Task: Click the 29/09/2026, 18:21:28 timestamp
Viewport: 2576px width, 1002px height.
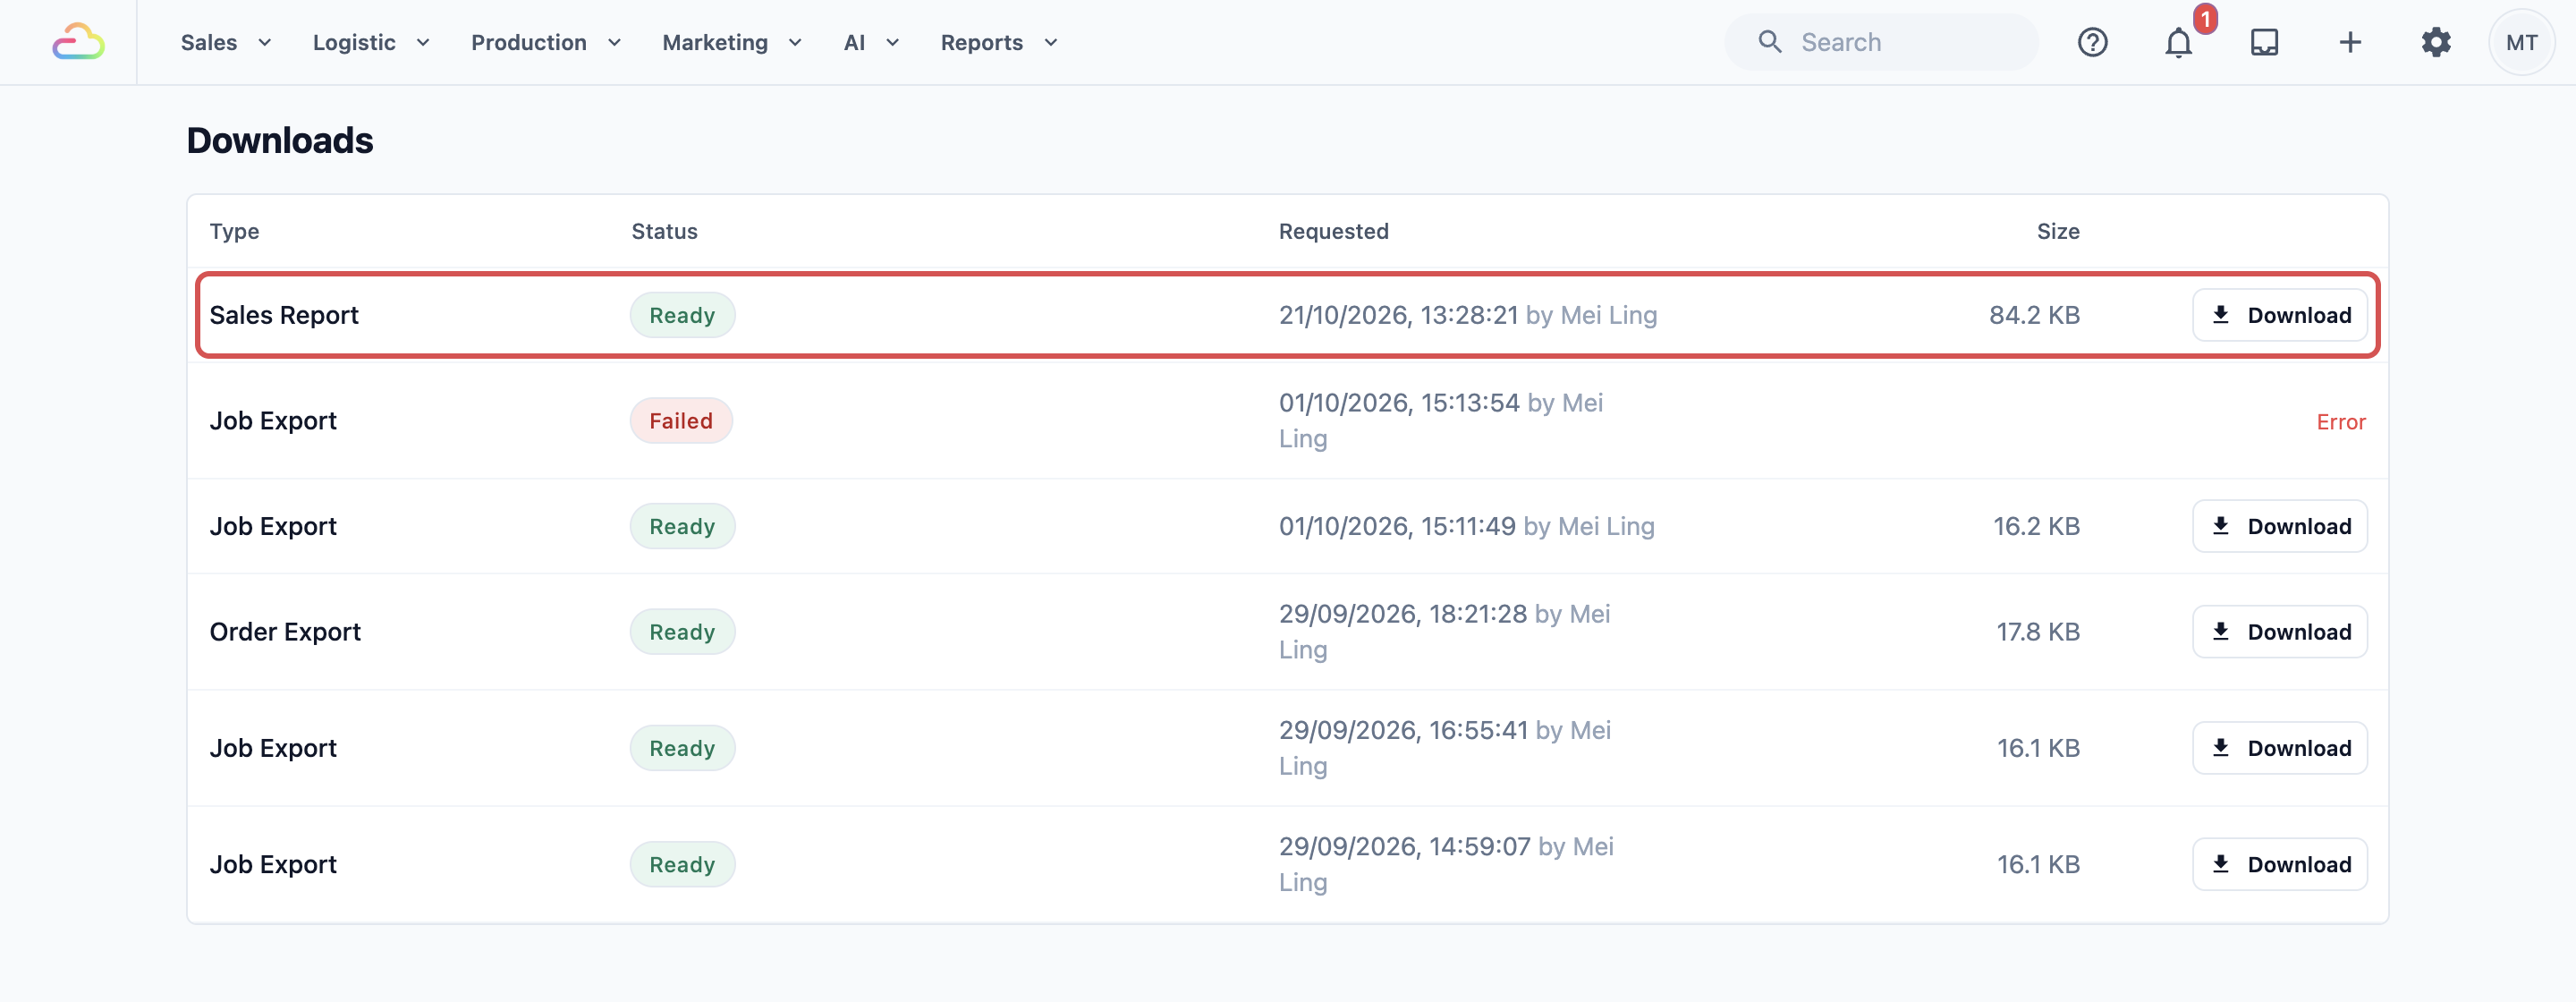Action: pos(1402,614)
